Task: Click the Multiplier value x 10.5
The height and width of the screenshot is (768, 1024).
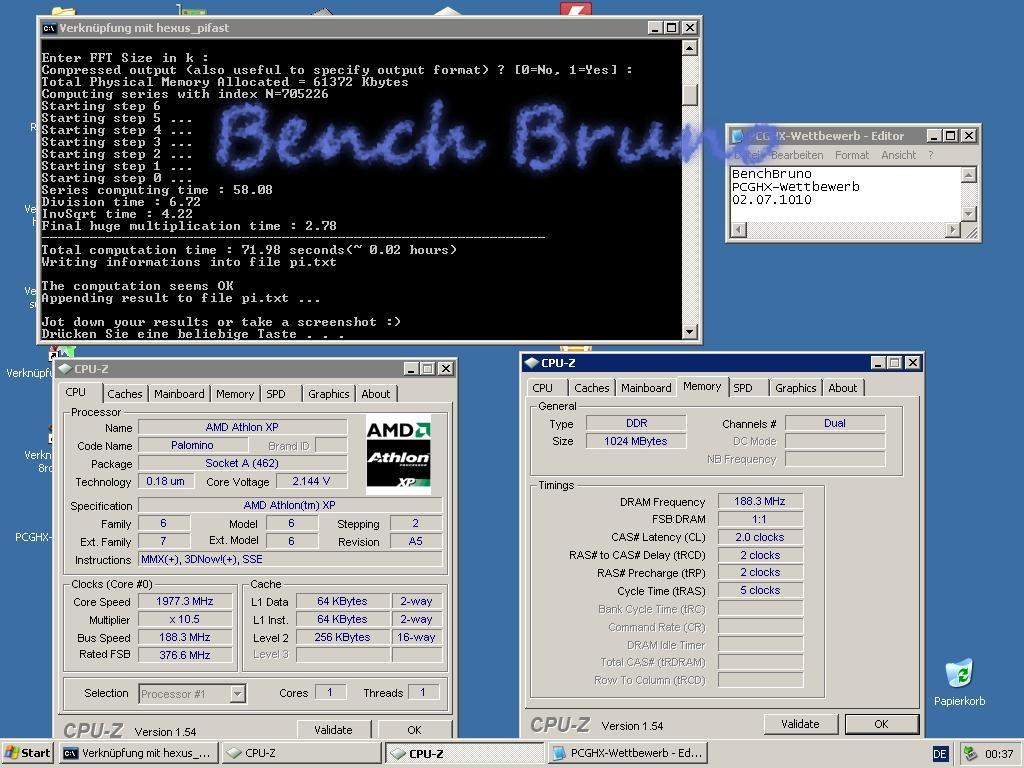Action: pos(185,619)
